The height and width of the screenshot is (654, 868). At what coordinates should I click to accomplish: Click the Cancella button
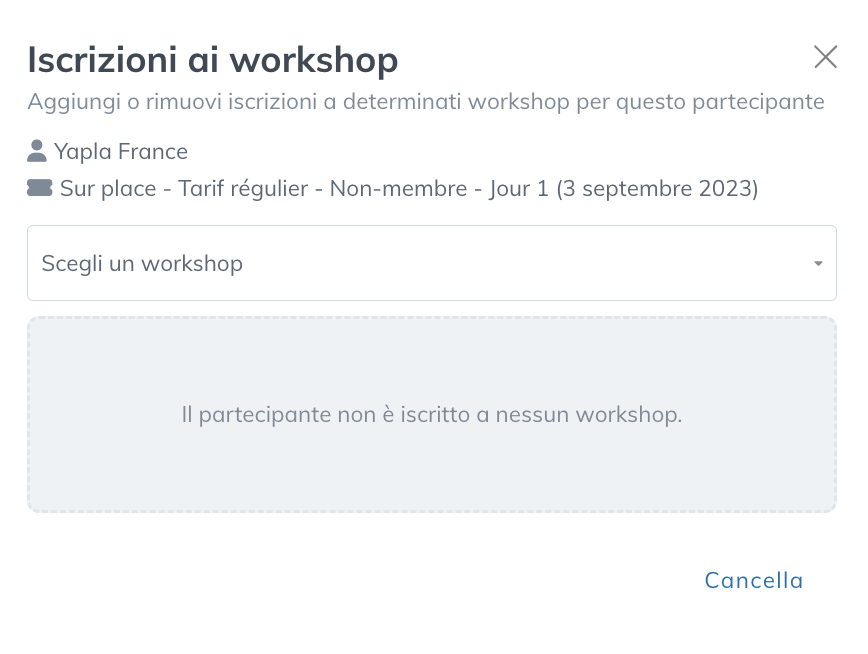pos(753,580)
